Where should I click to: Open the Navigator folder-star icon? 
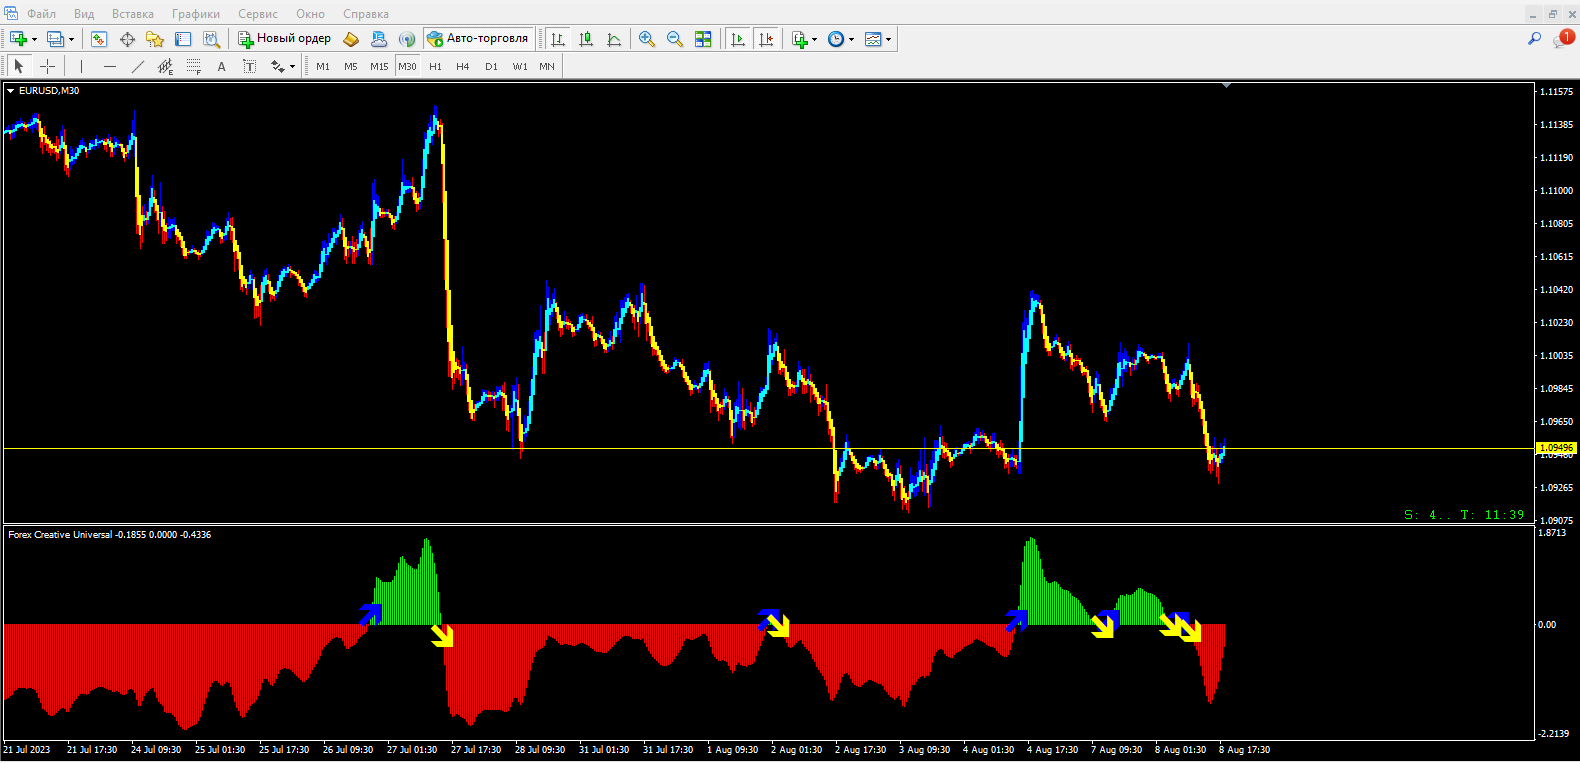click(155, 39)
